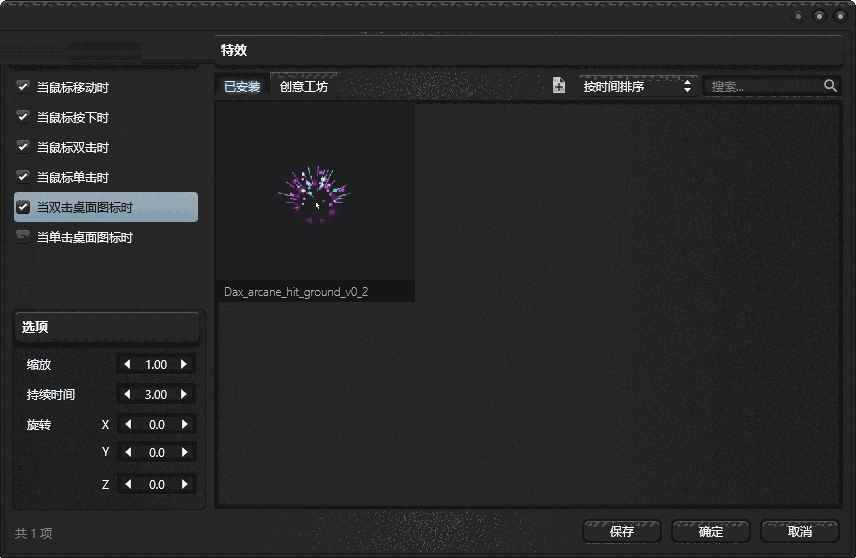The image size is (856, 558).
Task: Click the 确定 button
Action: [711, 531]
